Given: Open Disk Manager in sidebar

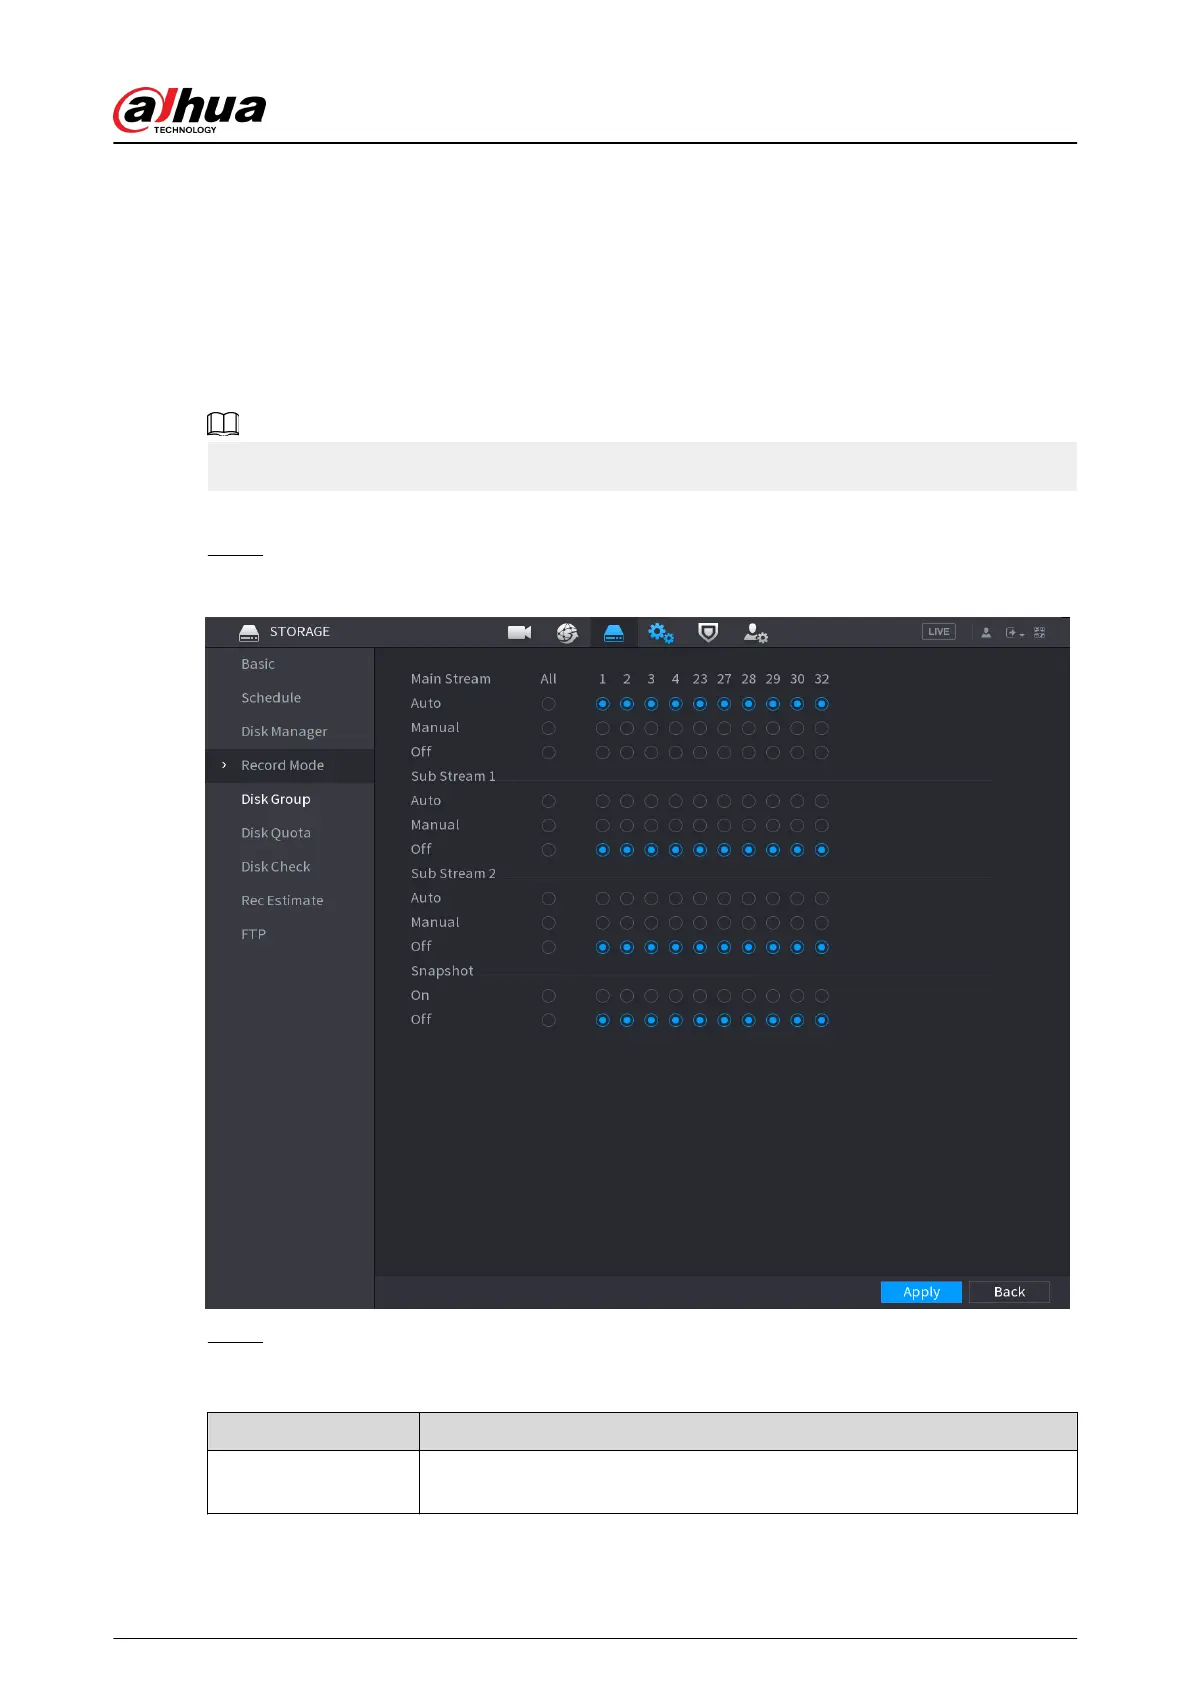Looking at the screenshot, I should (x=284, y=732).
